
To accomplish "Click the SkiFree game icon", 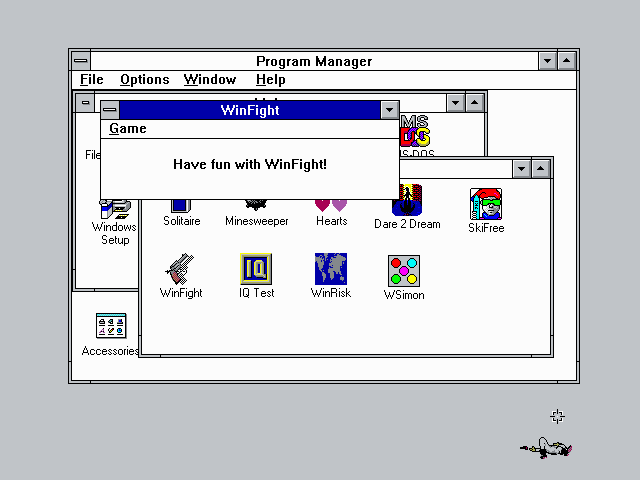I will [x=486, y=205].
